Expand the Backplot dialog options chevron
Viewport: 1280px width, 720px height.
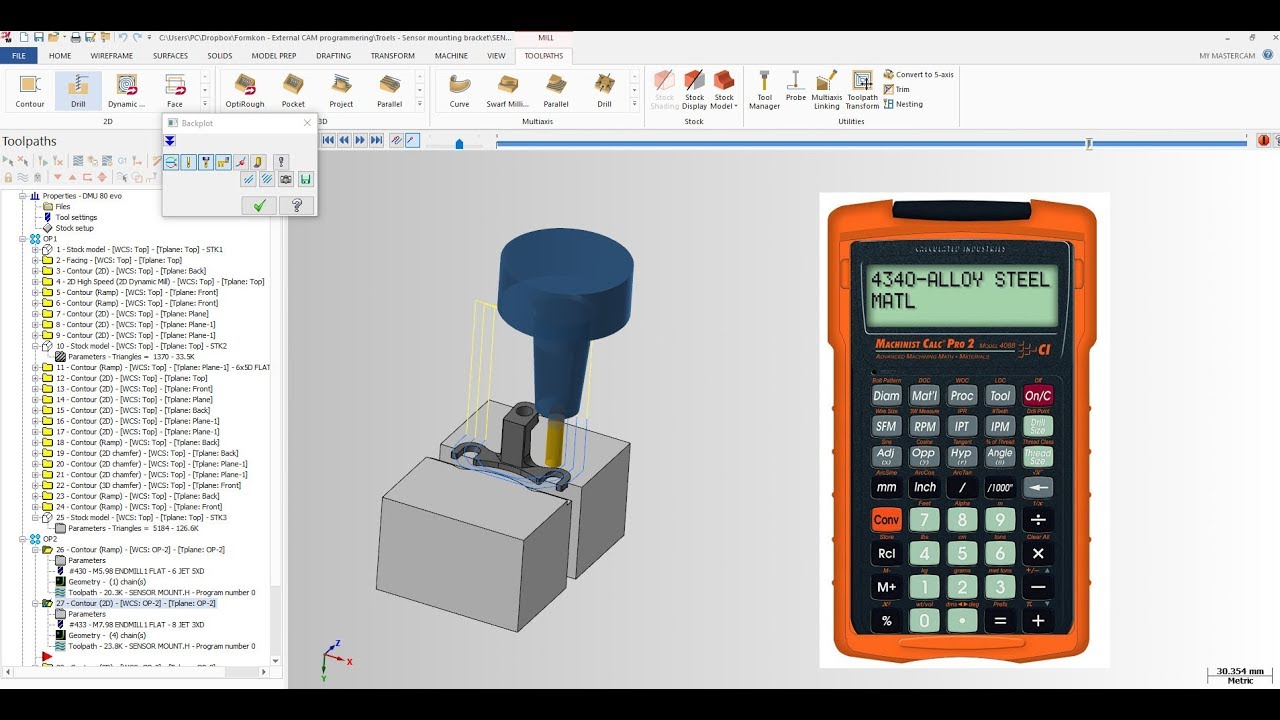click(170, 141)
